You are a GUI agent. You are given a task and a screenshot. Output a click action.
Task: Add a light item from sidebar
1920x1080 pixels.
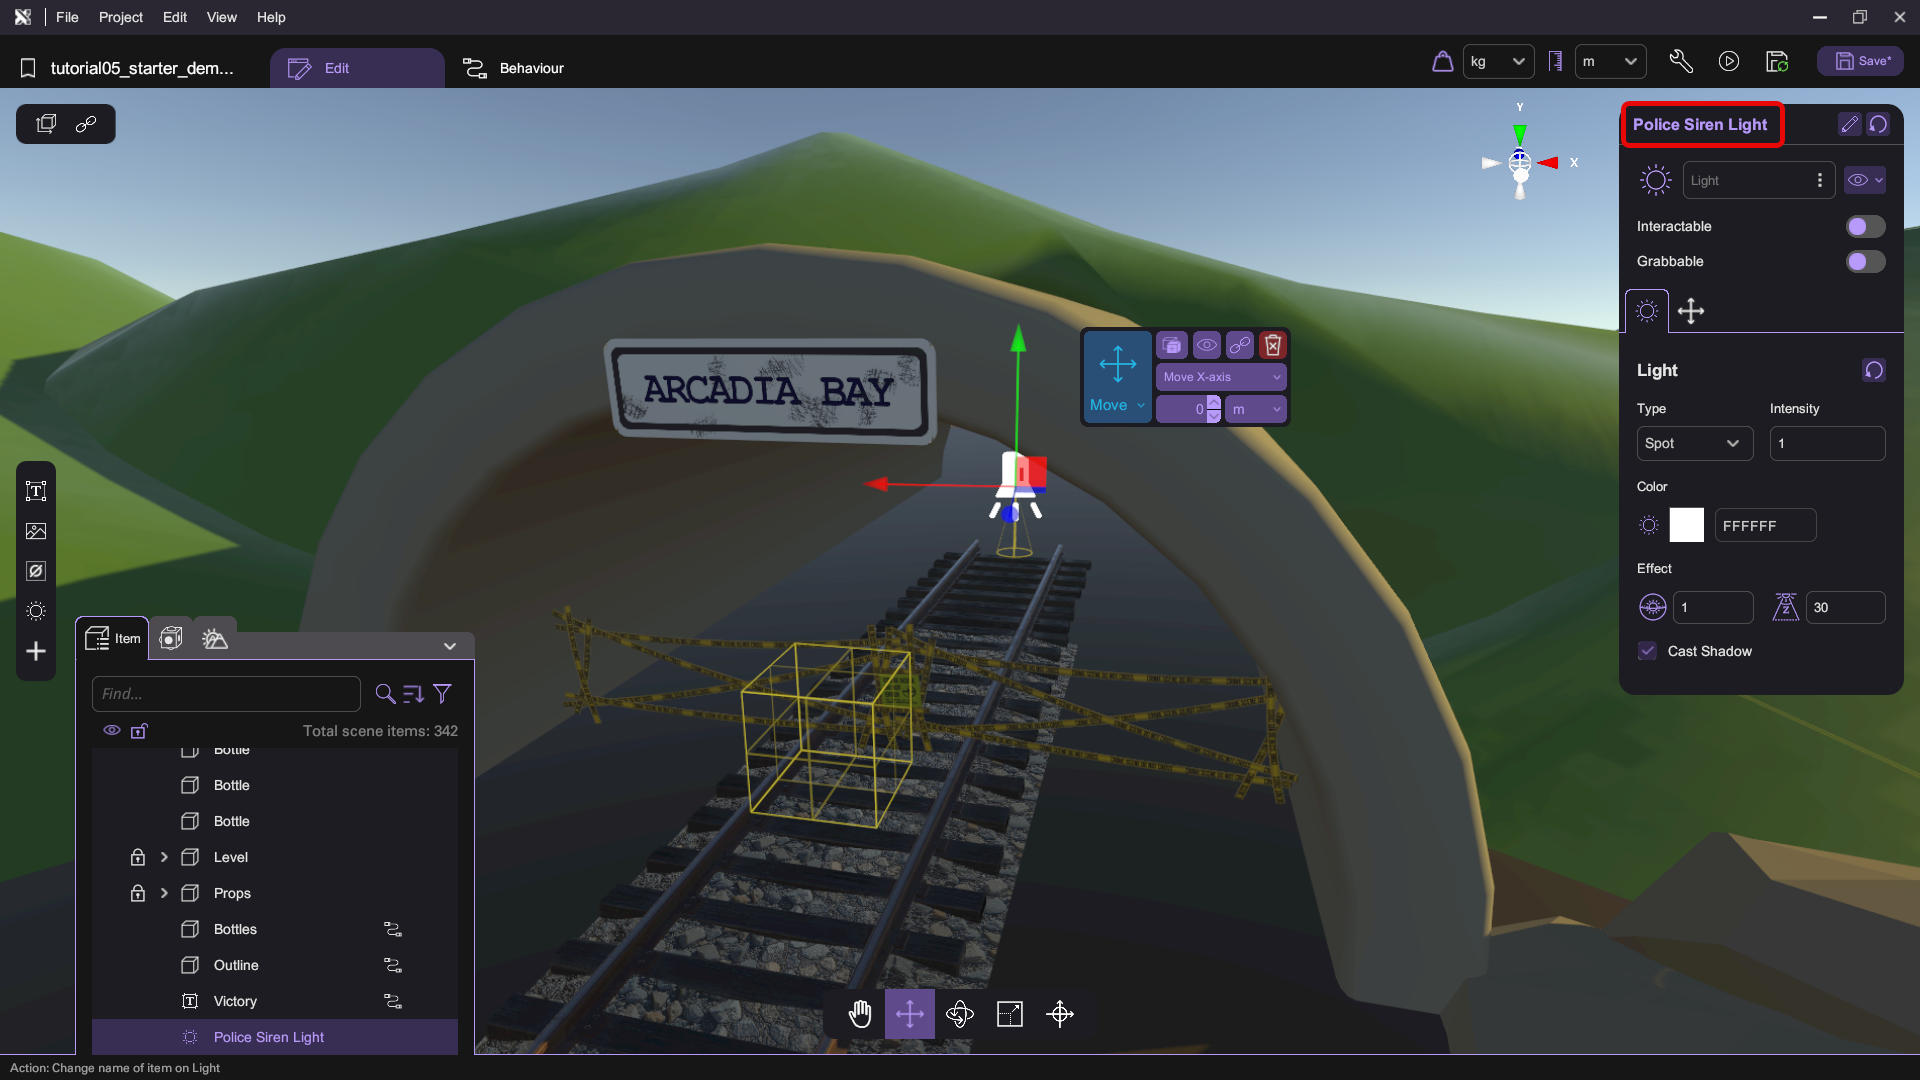tap(36, 611)
